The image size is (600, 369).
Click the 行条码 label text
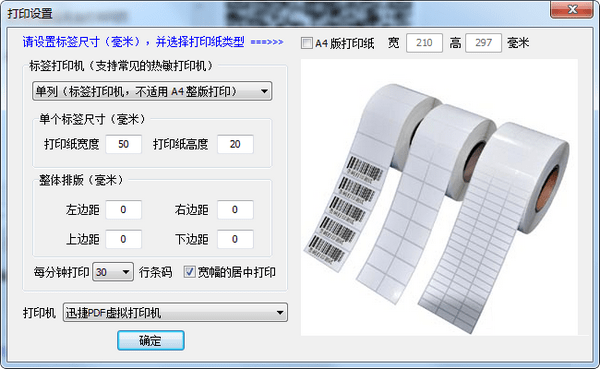[155, 273]
